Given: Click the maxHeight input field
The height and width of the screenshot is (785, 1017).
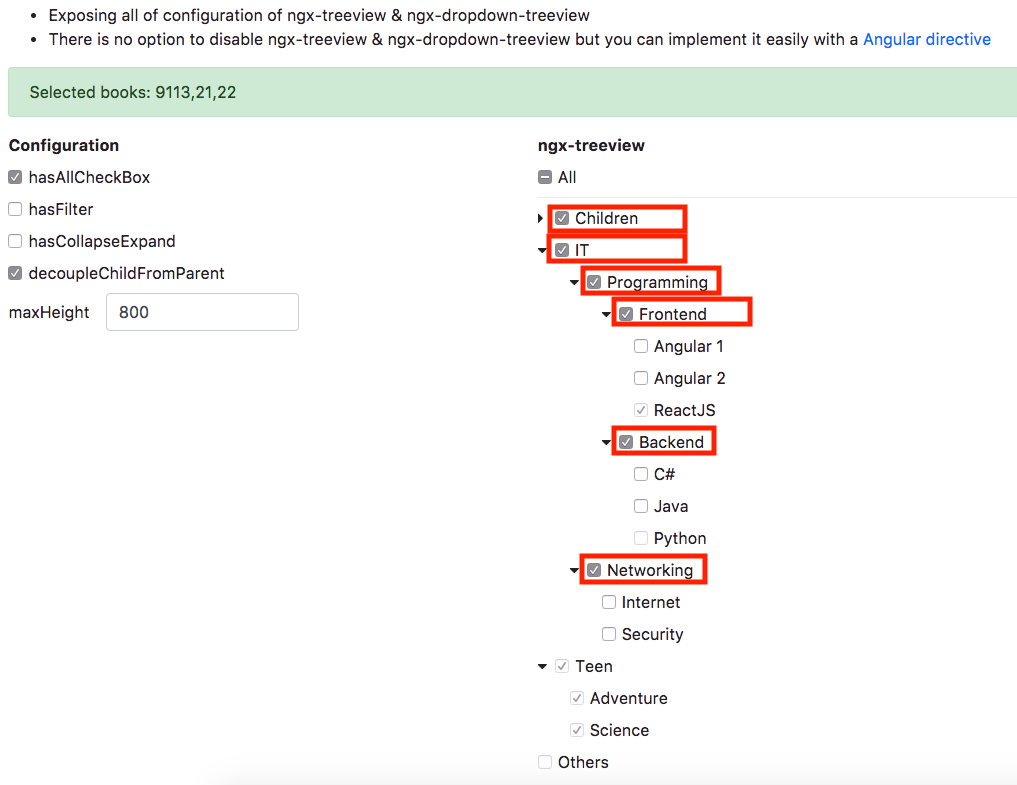Looking at the screenshot, I should click(202, 311).
